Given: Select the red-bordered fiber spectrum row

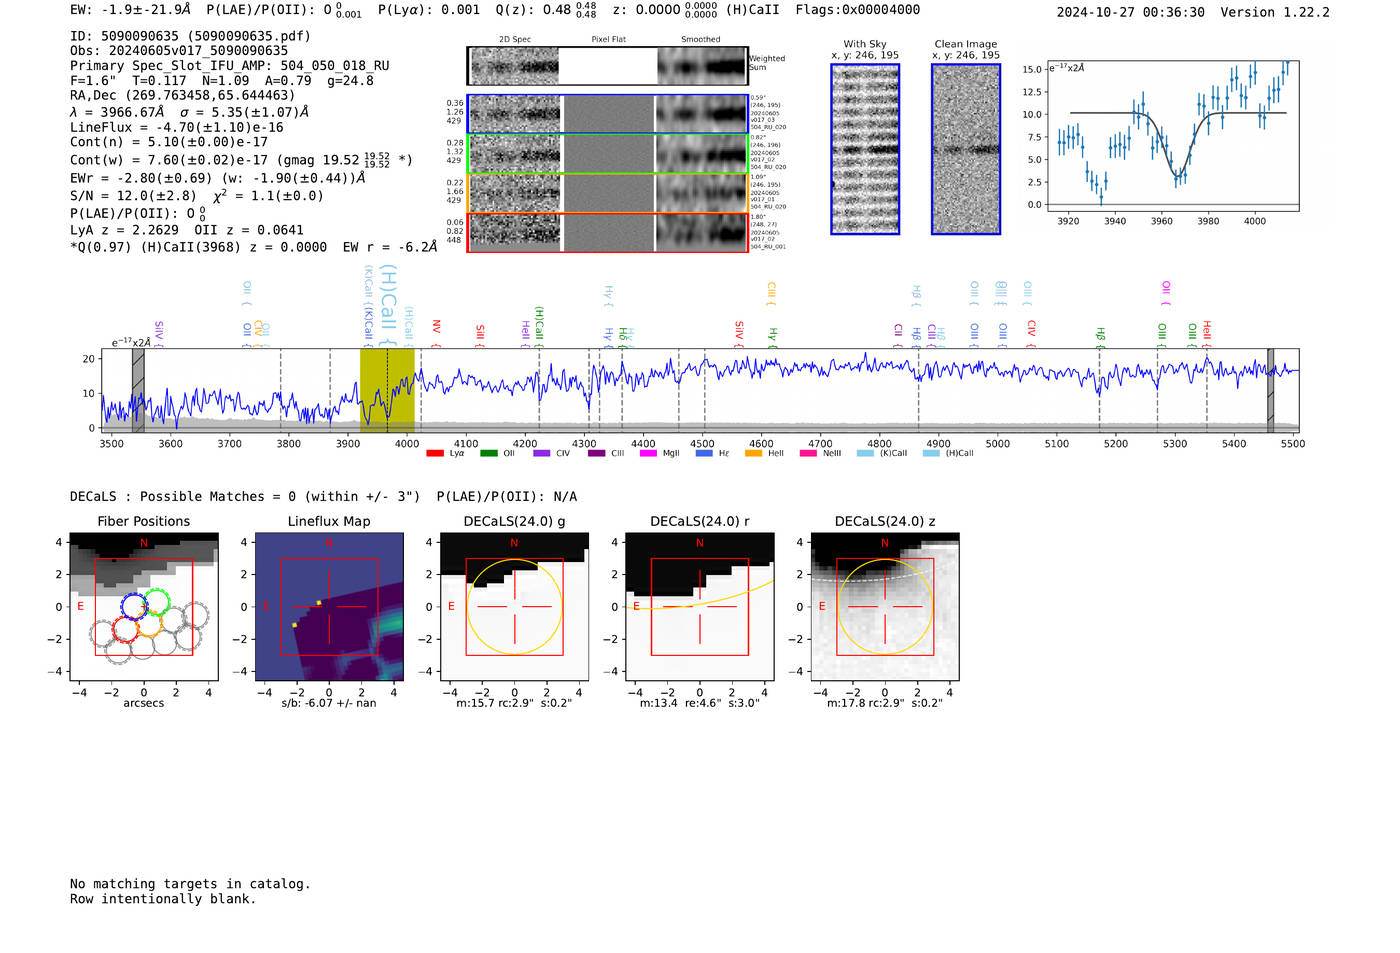Looking at the screenshot, I should click(x=608, y=232).
